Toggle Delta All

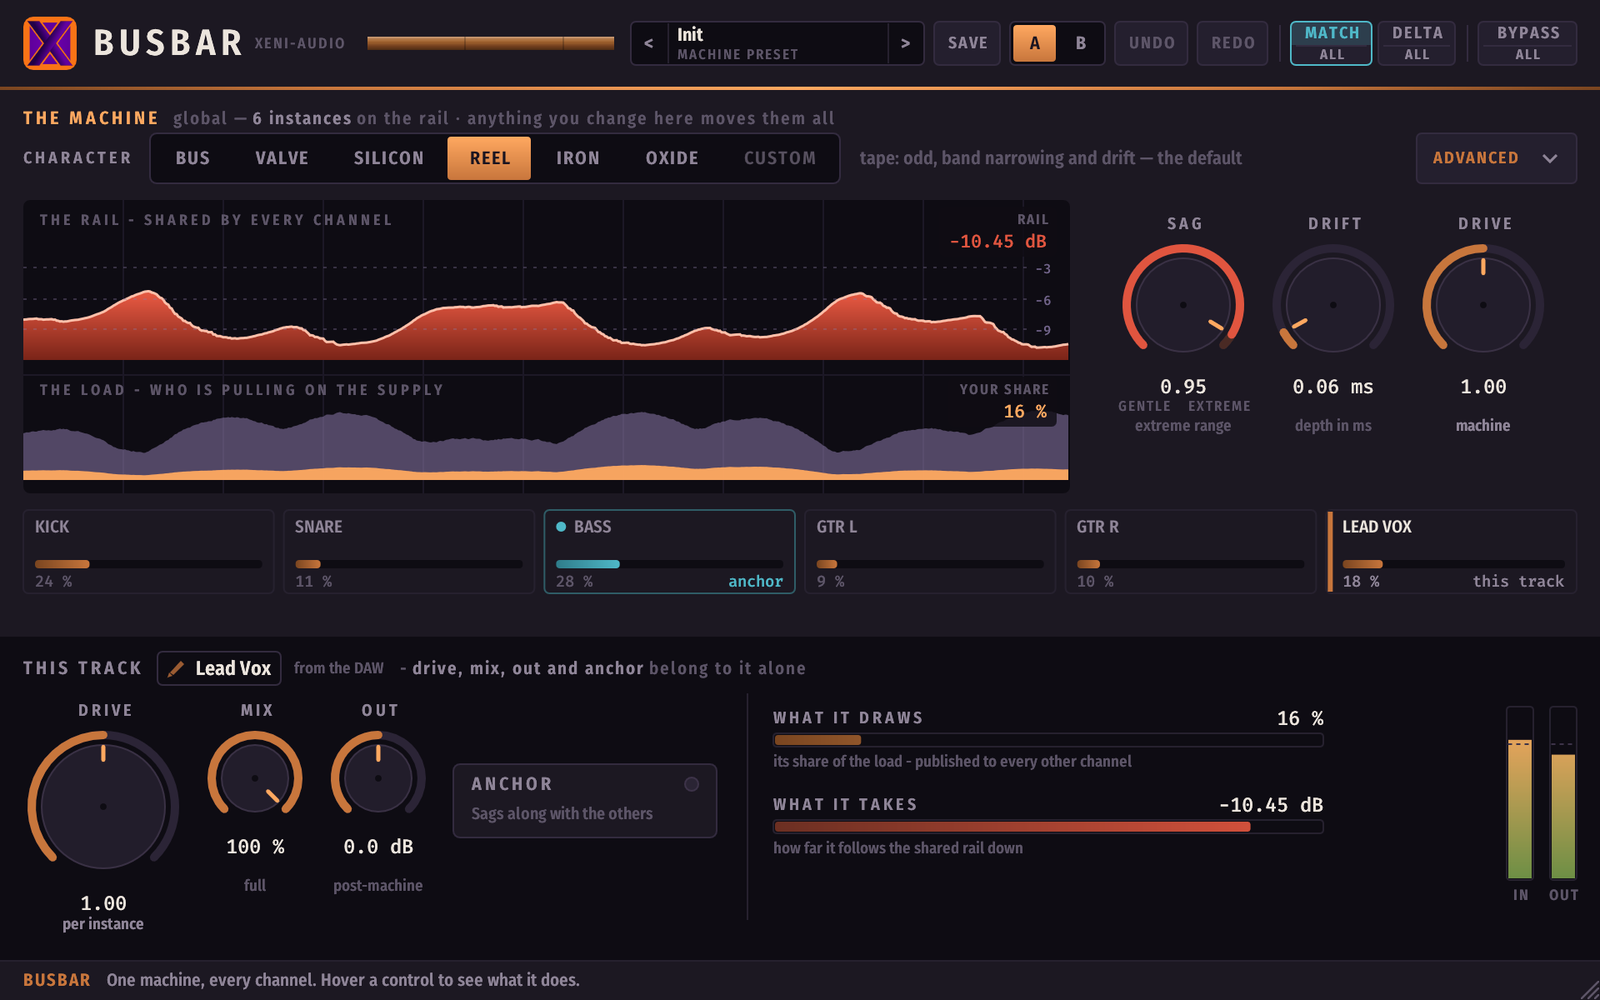[1417, 43]
